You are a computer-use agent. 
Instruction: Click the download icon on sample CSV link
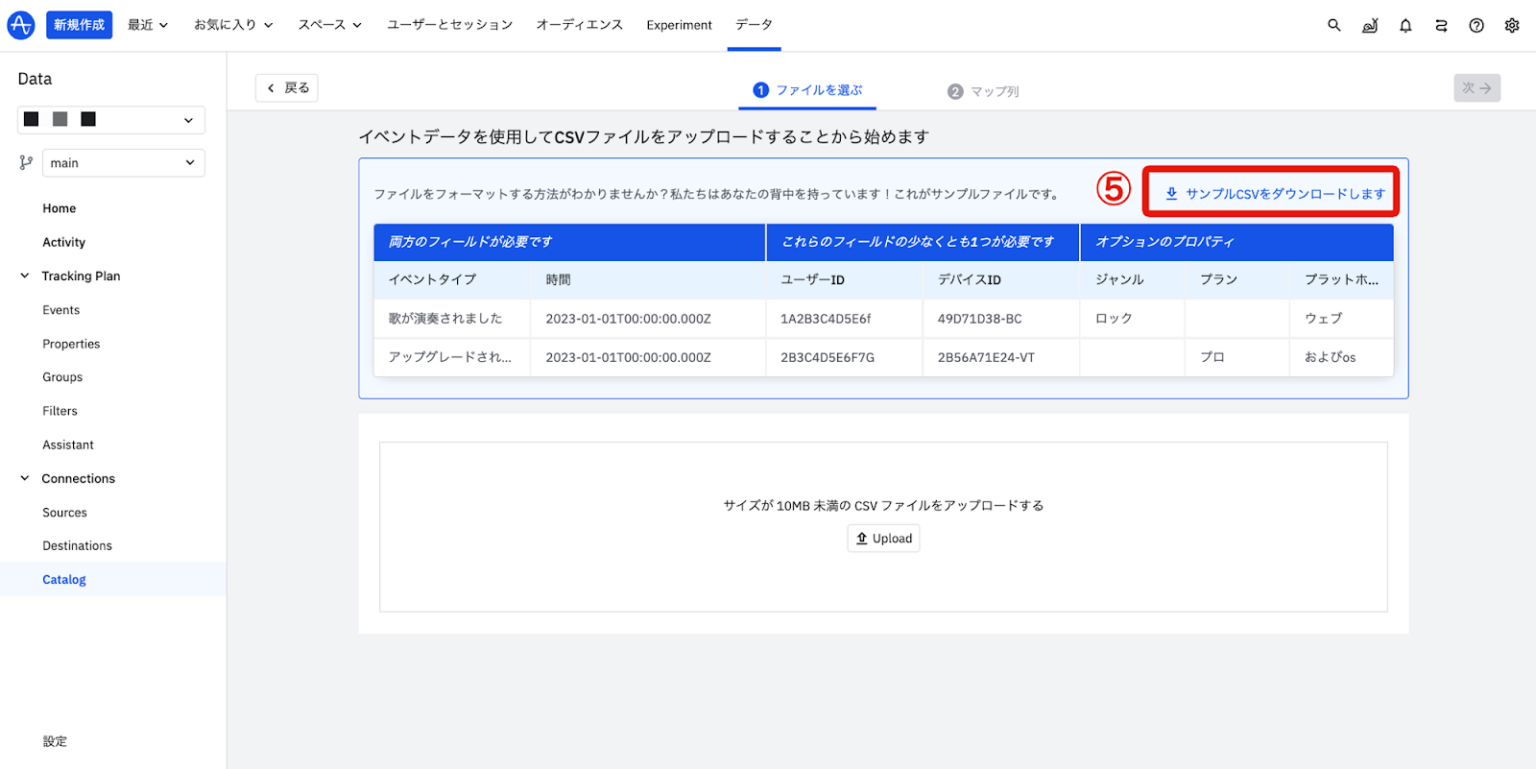point(1171,193)
